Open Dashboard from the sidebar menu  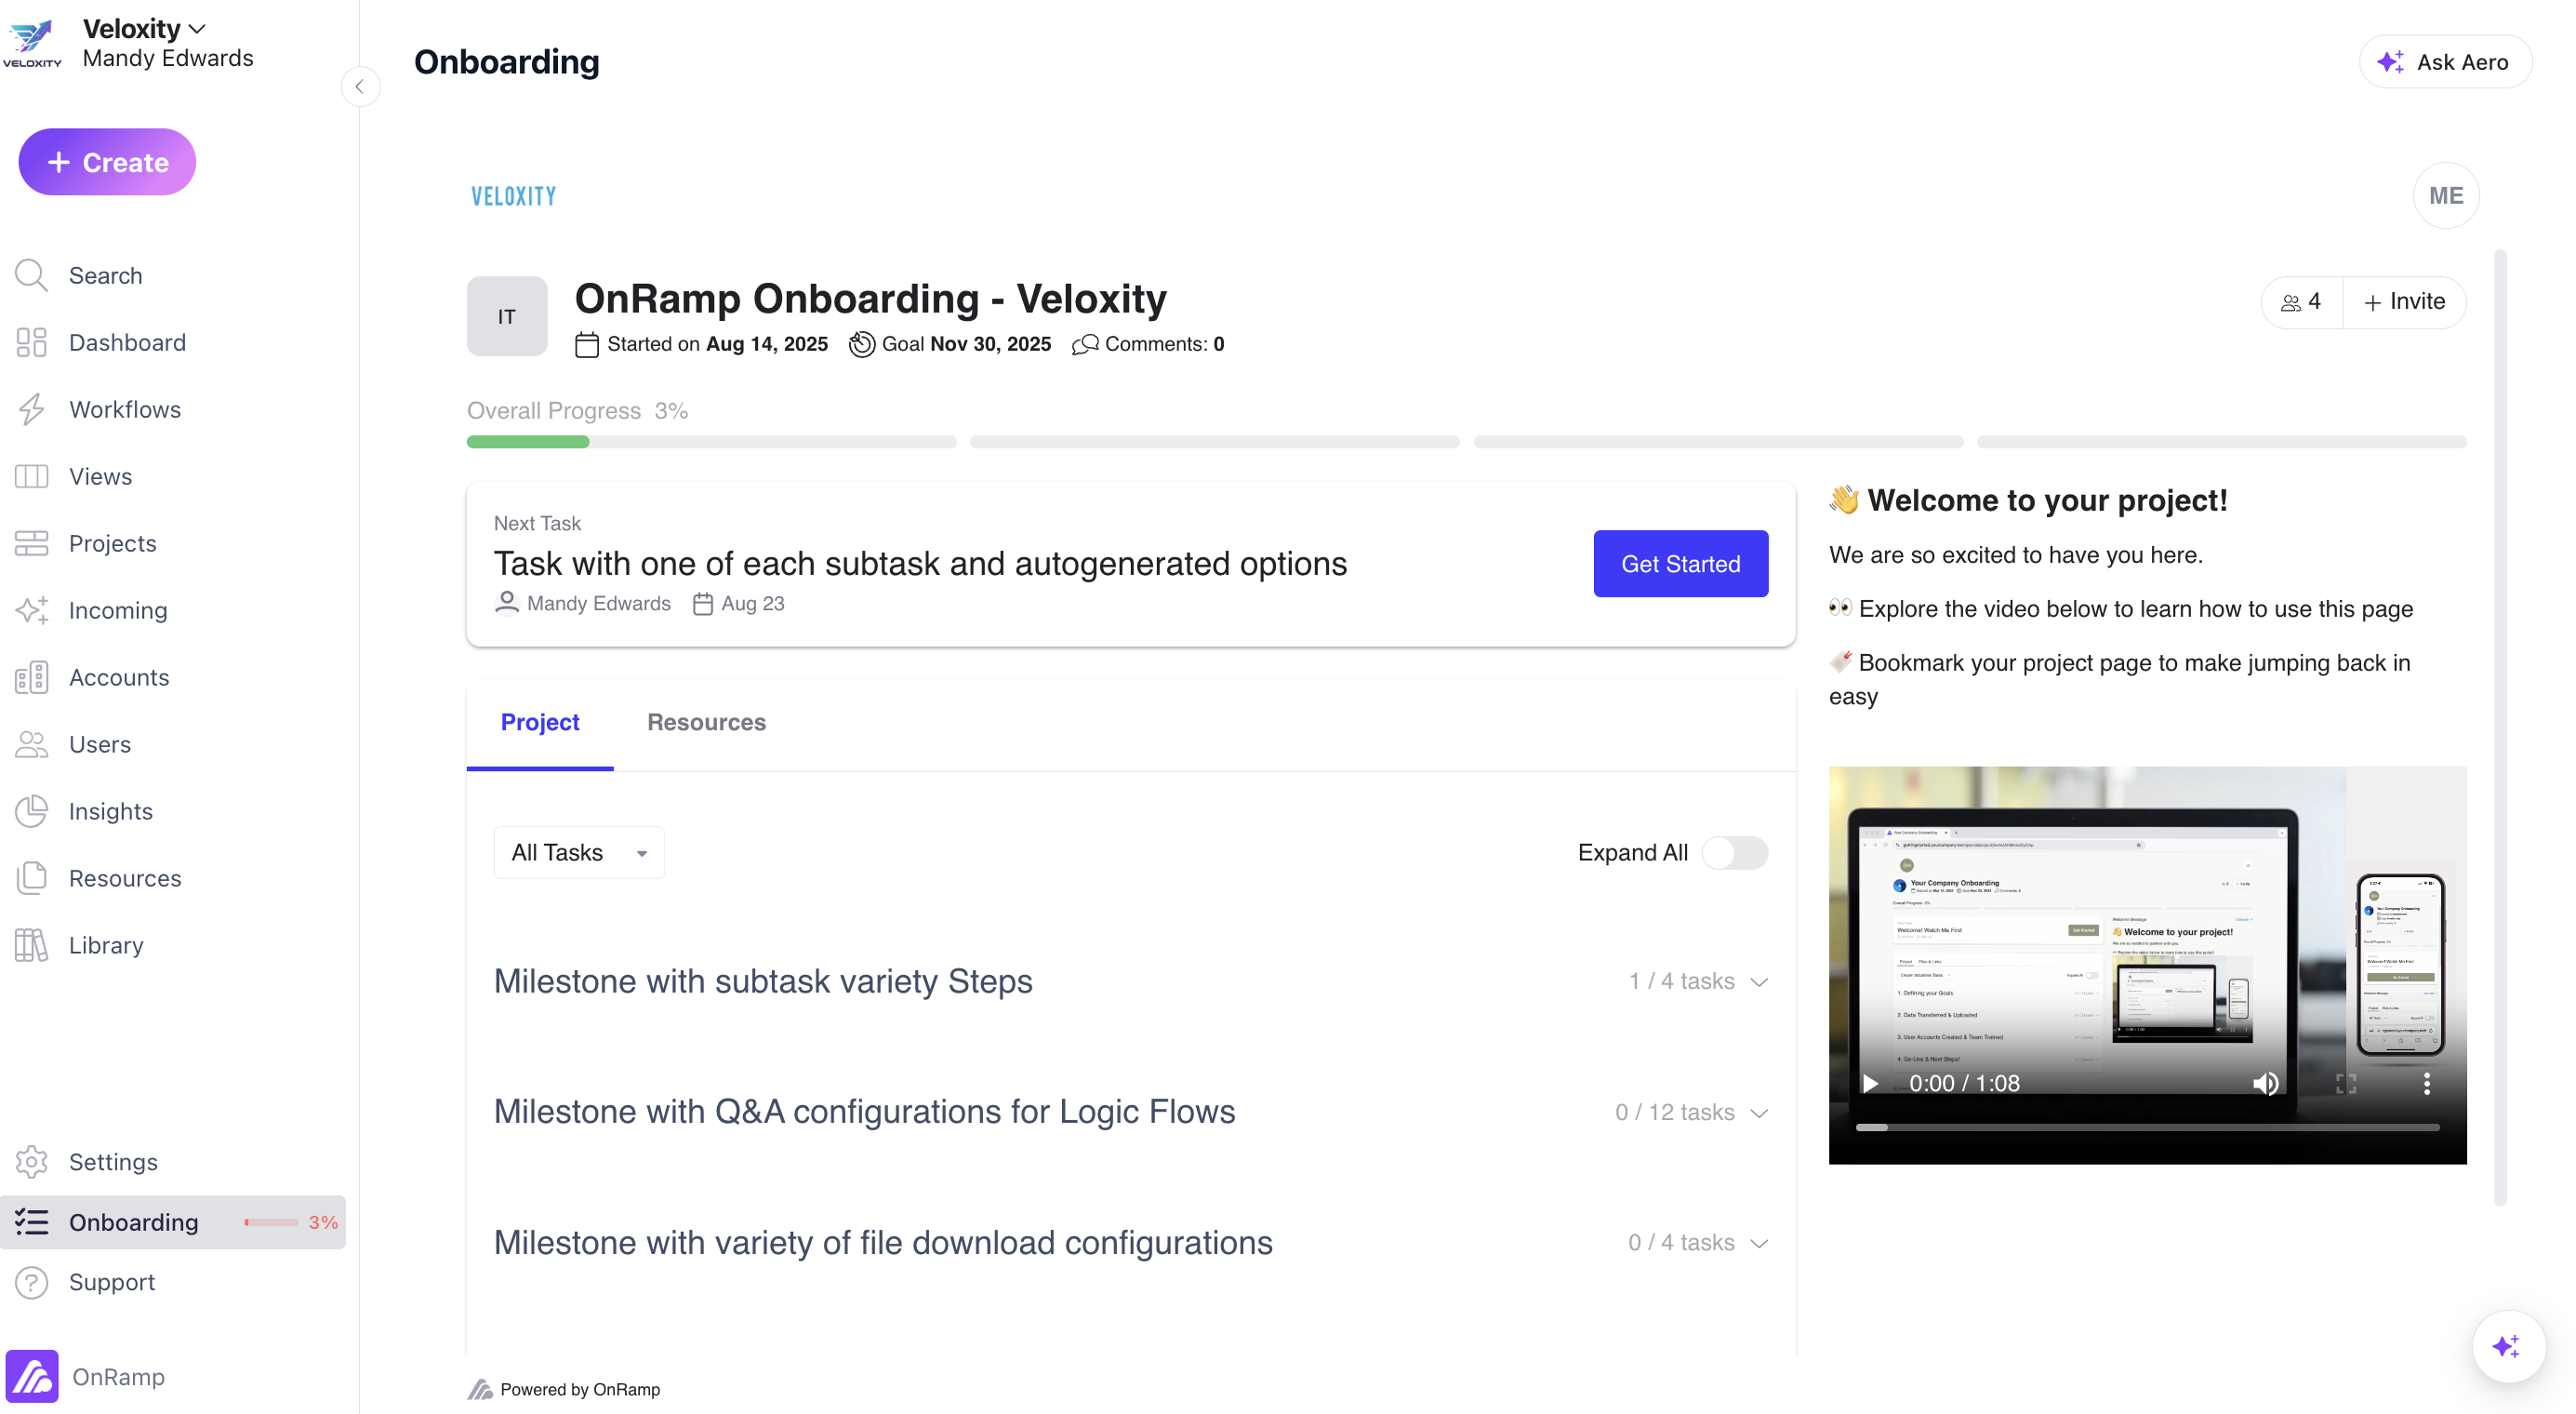click(x=127, y=342)
